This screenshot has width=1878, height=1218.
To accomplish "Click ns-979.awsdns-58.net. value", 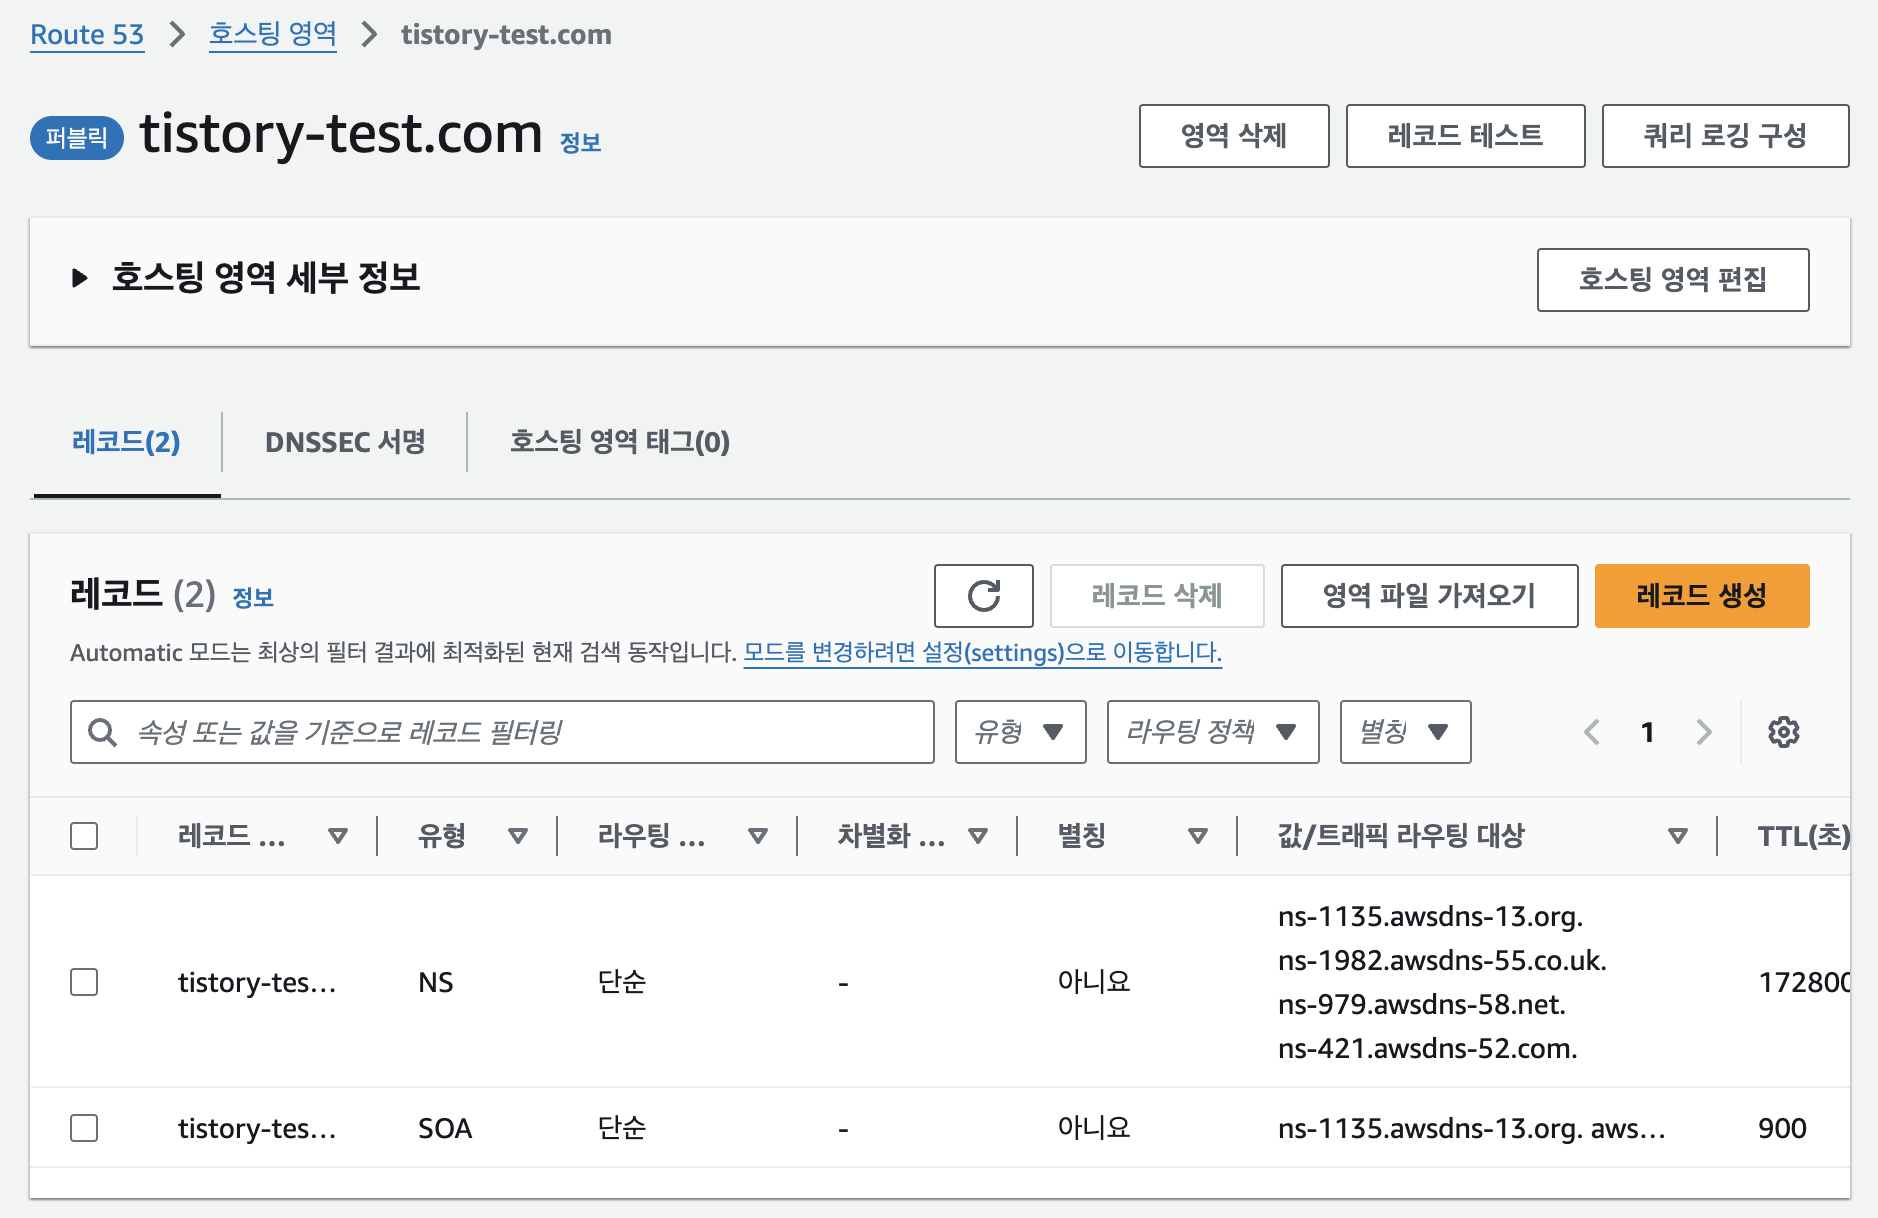I will 1421,1004.
